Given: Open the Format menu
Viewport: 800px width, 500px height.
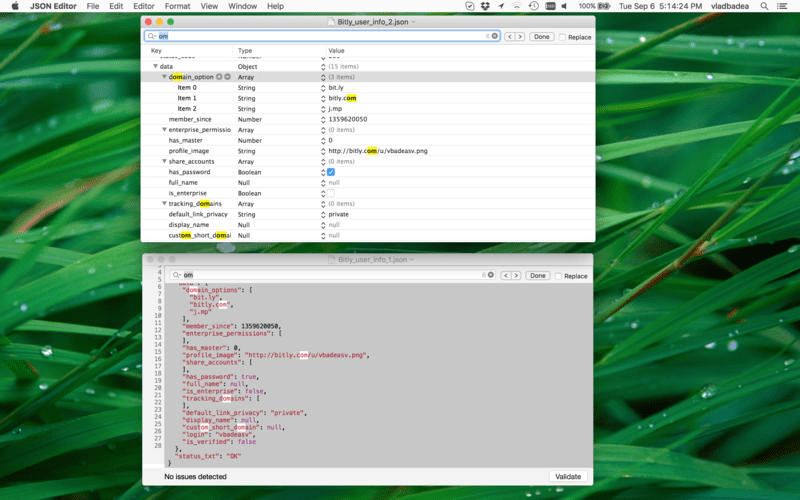Looking at the screenshot, I should [178, 6].
